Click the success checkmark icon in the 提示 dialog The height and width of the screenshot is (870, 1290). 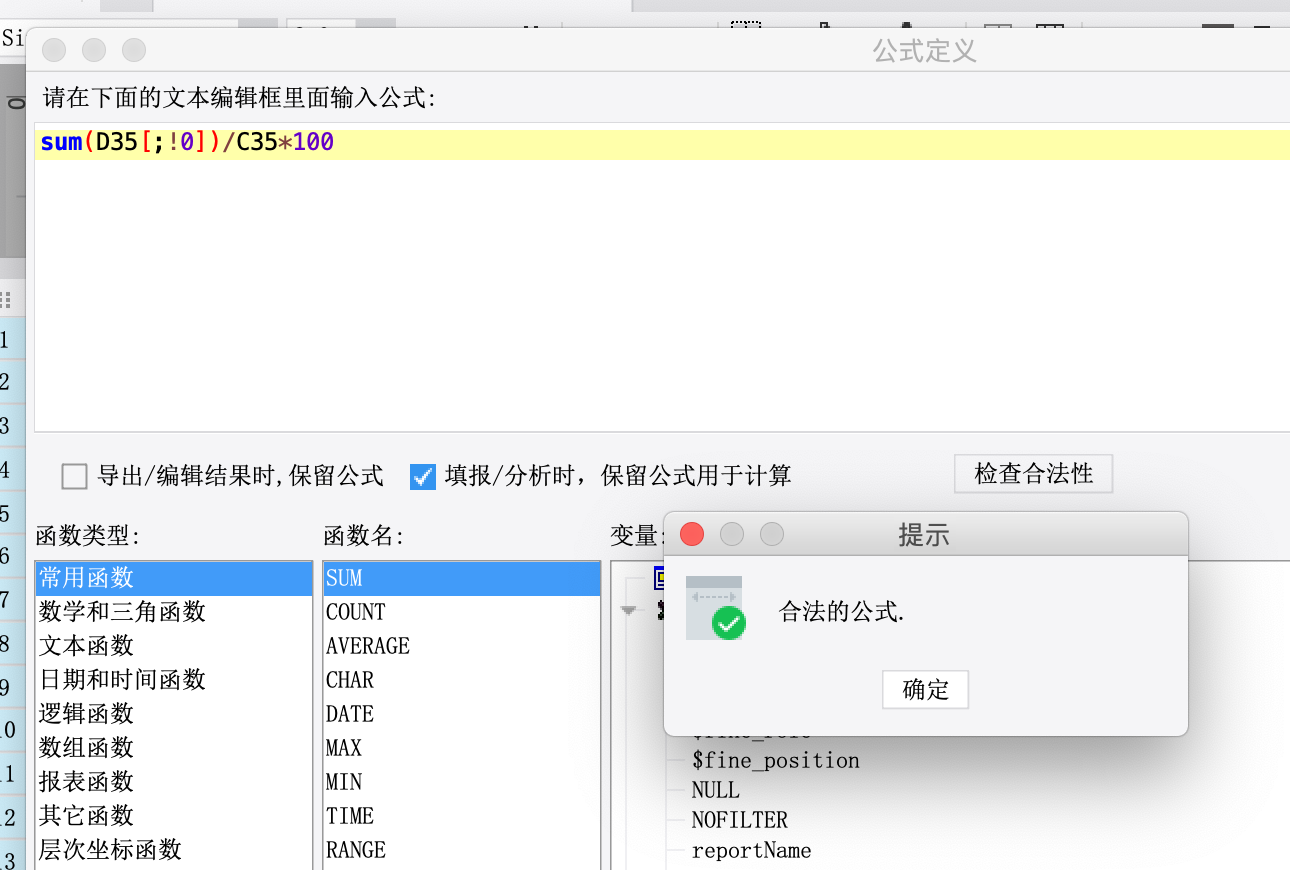pyautogui.click(x=714, y=608)
